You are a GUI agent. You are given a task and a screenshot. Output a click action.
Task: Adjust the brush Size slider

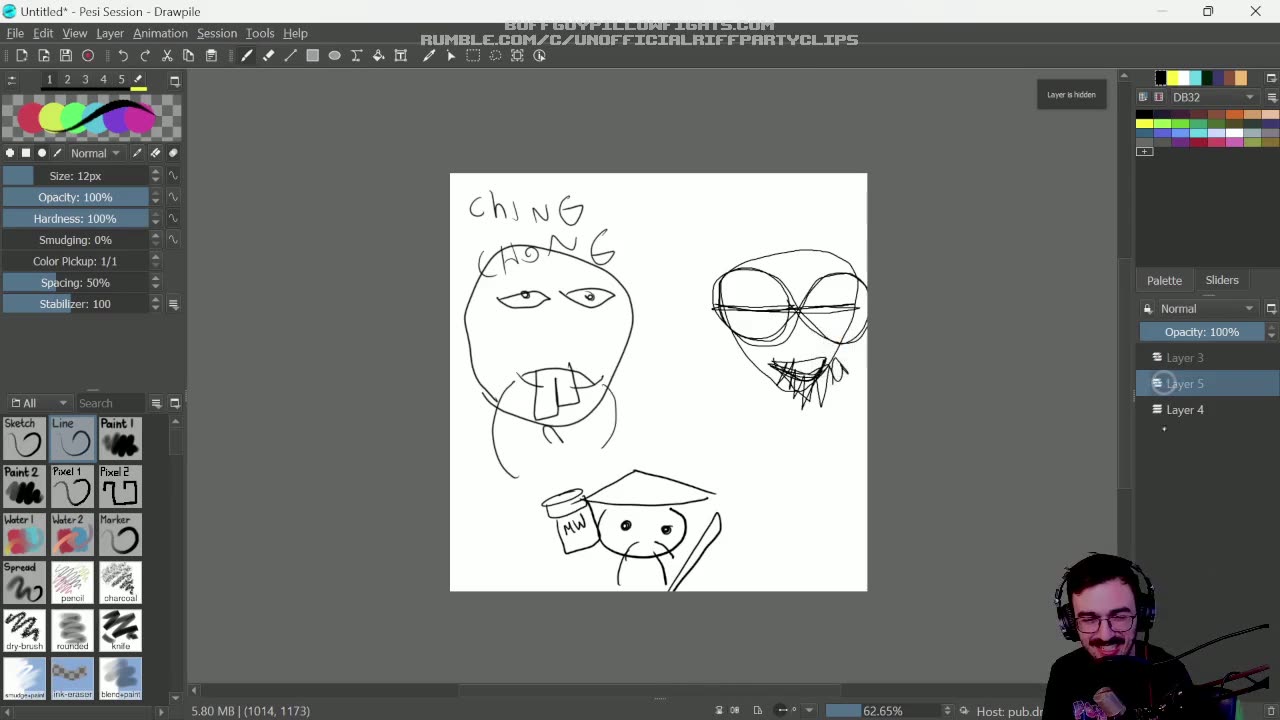(75, 176)
